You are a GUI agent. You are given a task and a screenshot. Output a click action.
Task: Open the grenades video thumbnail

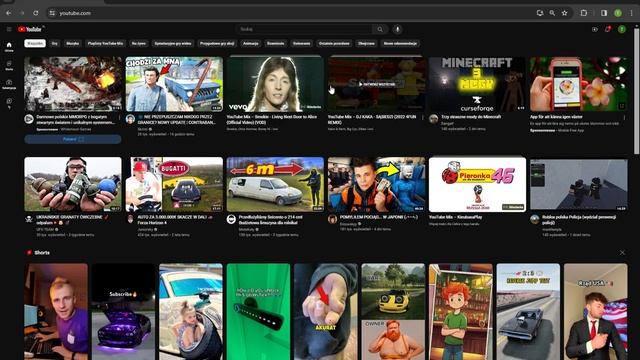tap(73, 184)
